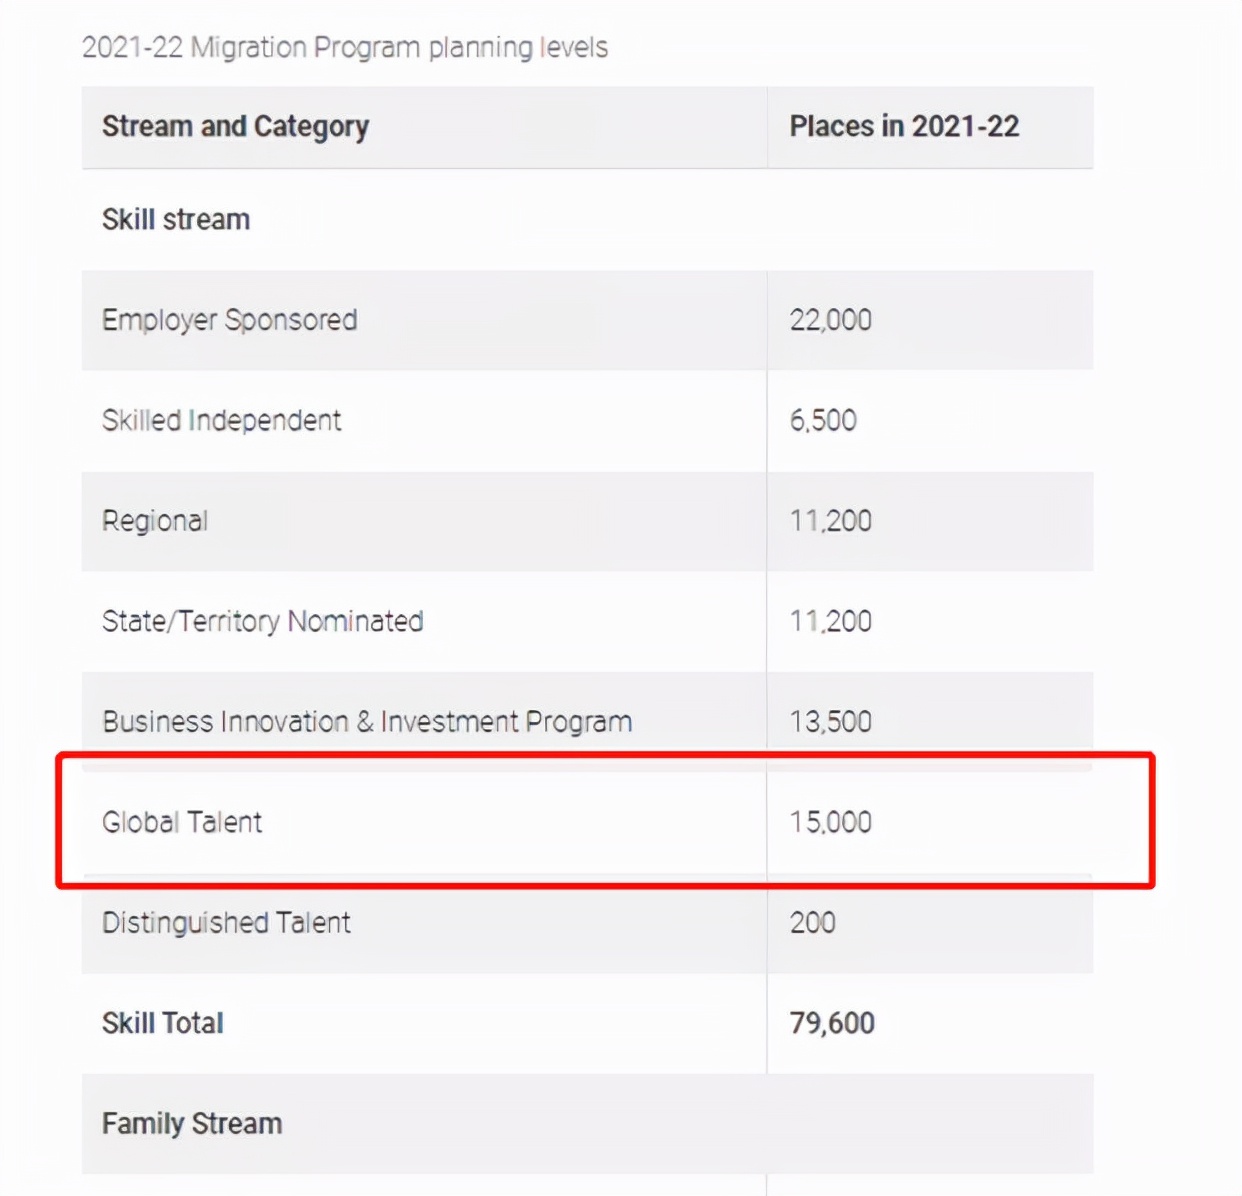This screenshot has width=1242, height=1196.
Task: Click "Business Innovation & Investment Program" label
Action: coord(367,722)
